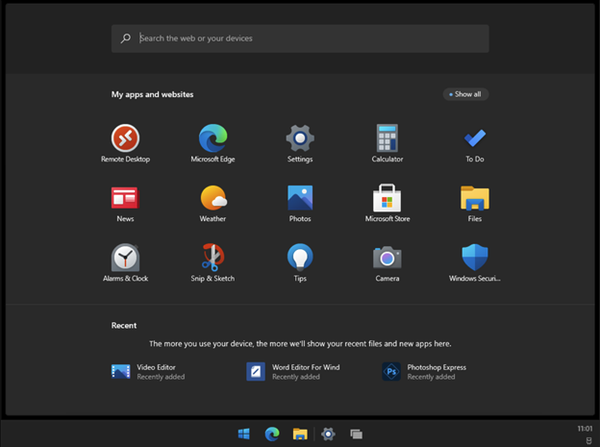Open the Camera app
Image resolution: width=600 pixels, height=447 pixels.
pyautogui.click(x=387, y=263)
